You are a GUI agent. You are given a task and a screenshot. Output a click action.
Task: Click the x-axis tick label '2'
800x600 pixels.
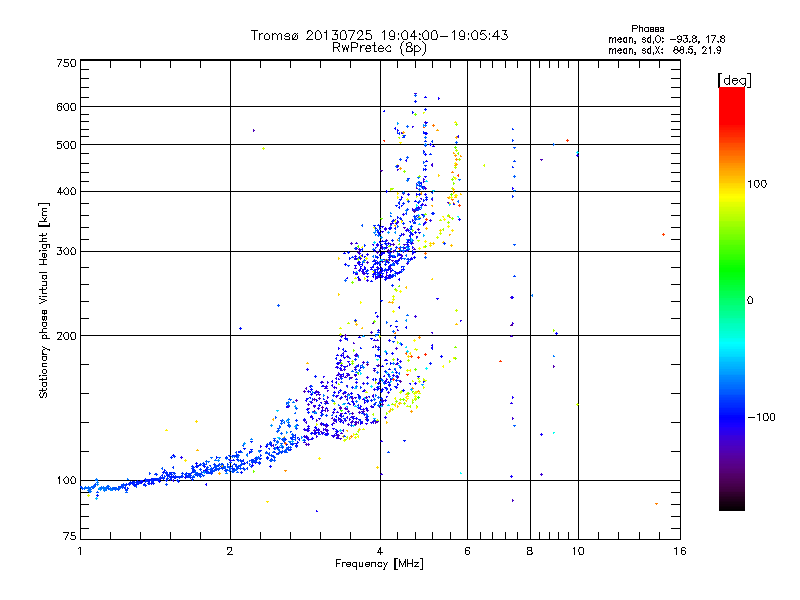click(230, 551)
